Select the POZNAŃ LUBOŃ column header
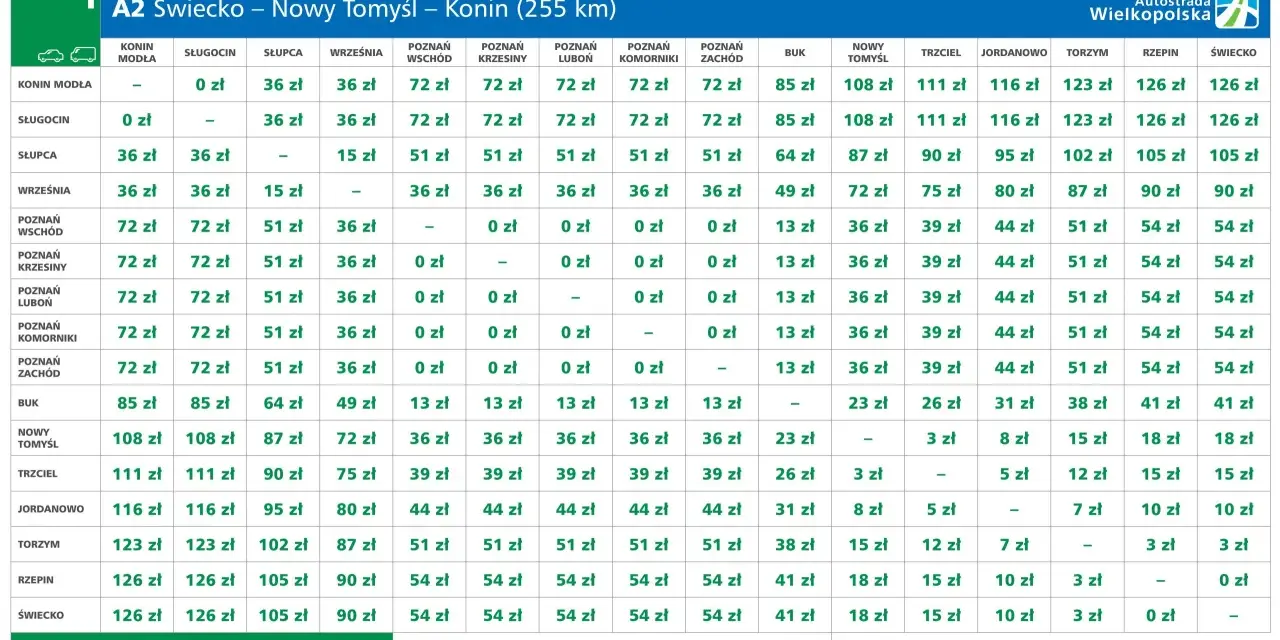Viewport: 1280px width, 640px height. pos(575,52)
